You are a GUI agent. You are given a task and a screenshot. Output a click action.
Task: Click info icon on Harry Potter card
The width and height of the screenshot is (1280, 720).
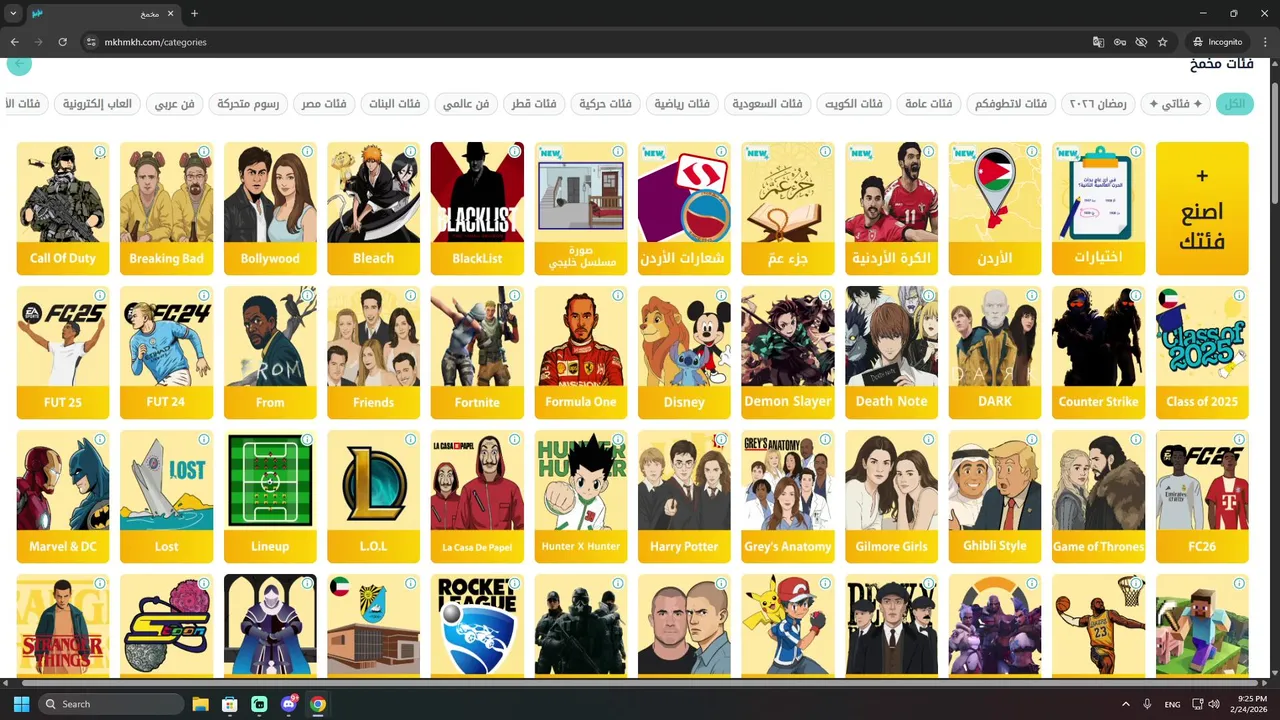click(x=721, y=440)
